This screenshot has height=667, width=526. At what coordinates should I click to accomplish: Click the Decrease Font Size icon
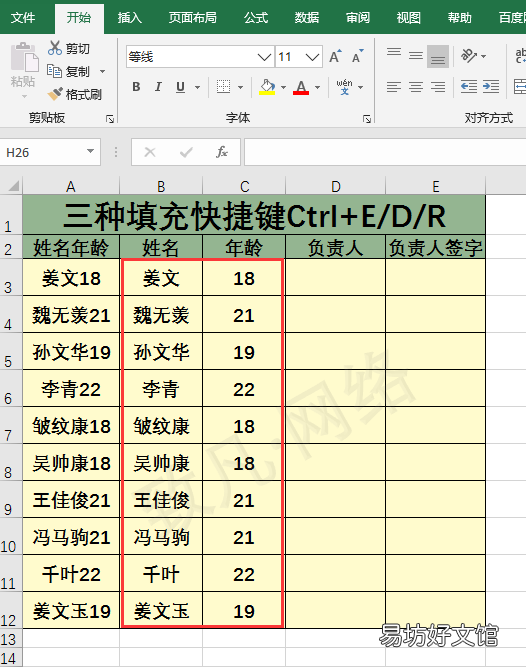coord(358,57)
